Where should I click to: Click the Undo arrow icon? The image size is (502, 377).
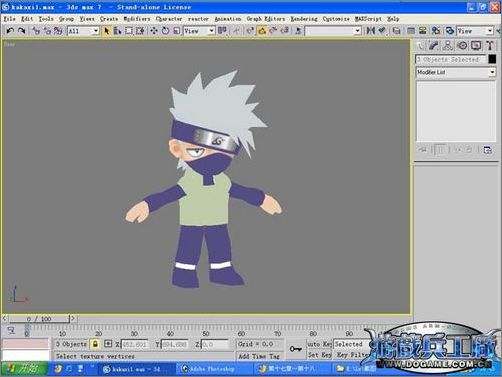pos(10,31)
